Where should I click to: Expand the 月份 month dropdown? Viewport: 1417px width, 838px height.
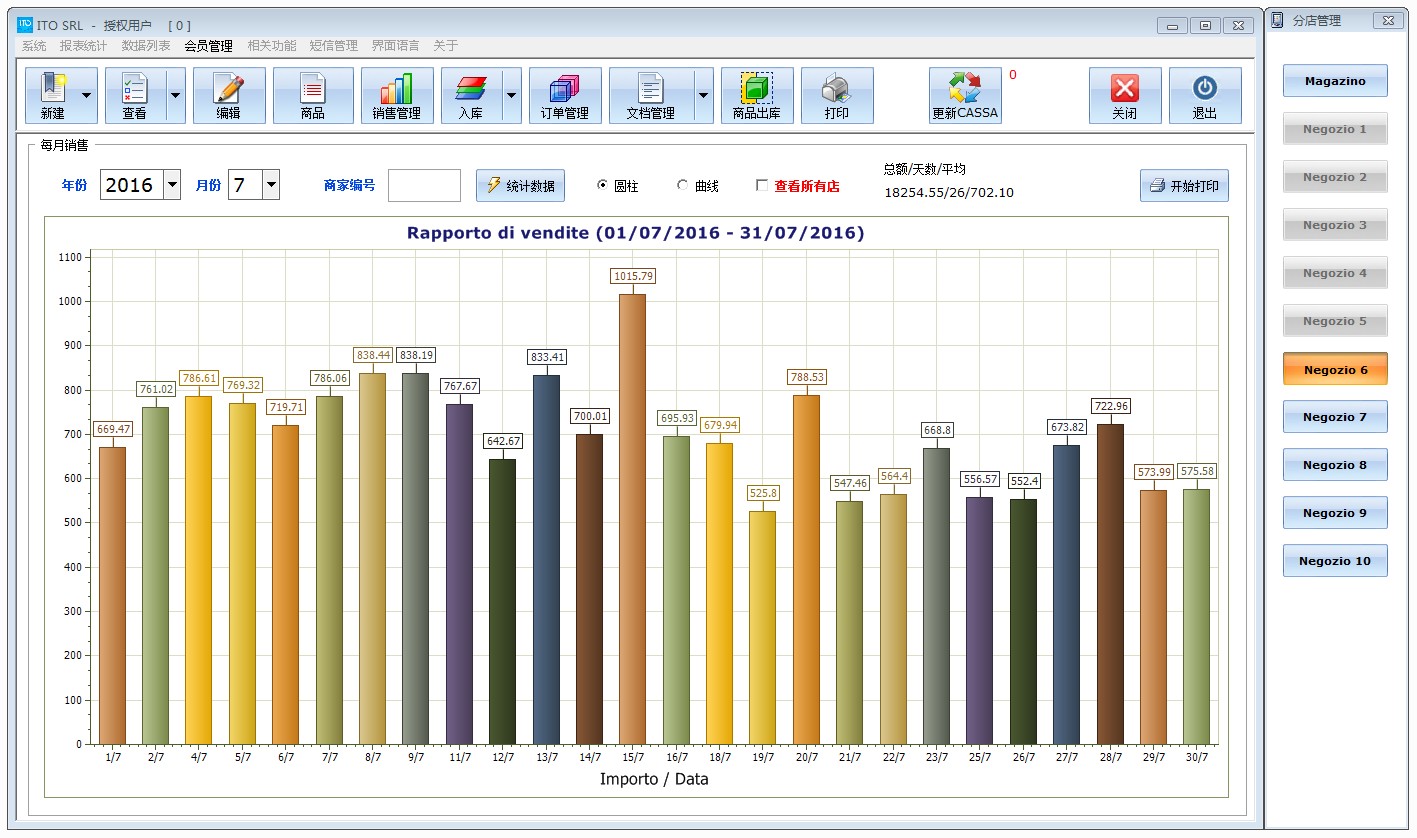click(x=270, y=184)
